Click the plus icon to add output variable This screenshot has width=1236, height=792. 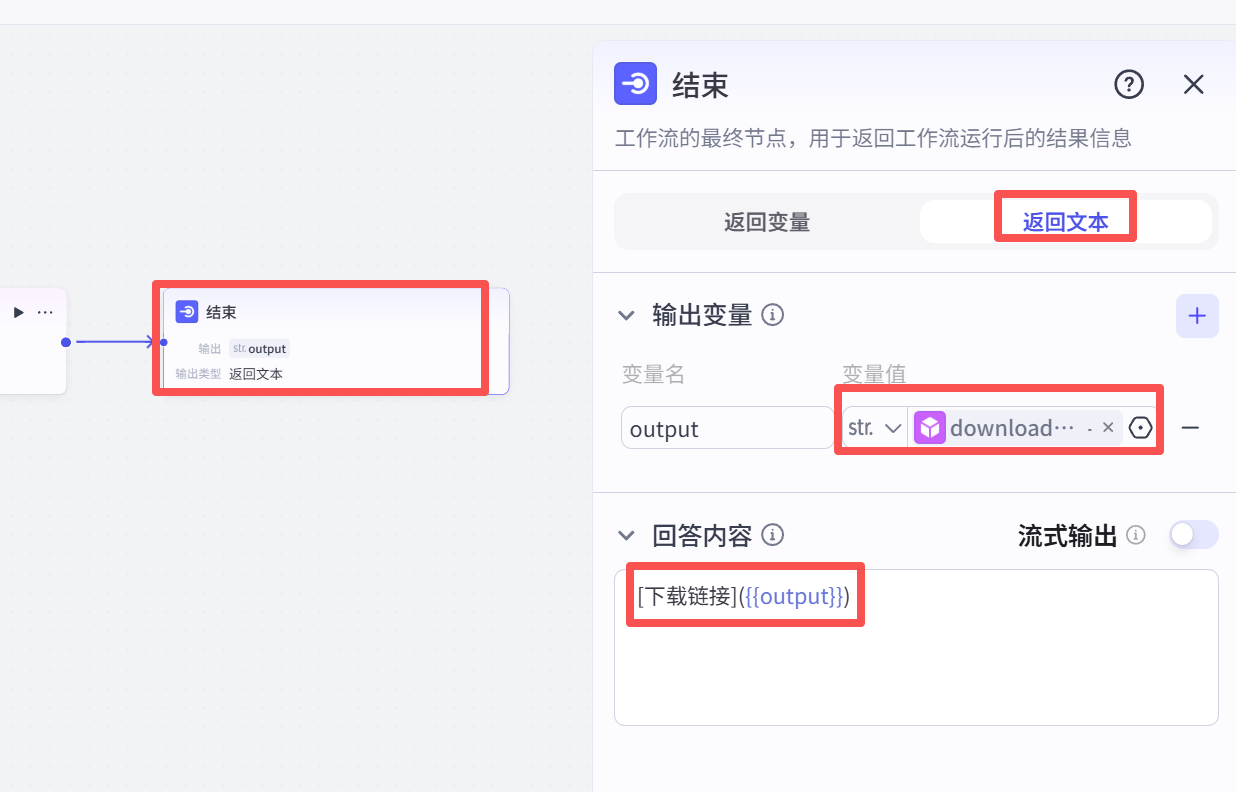click(x=1197, y=316)
